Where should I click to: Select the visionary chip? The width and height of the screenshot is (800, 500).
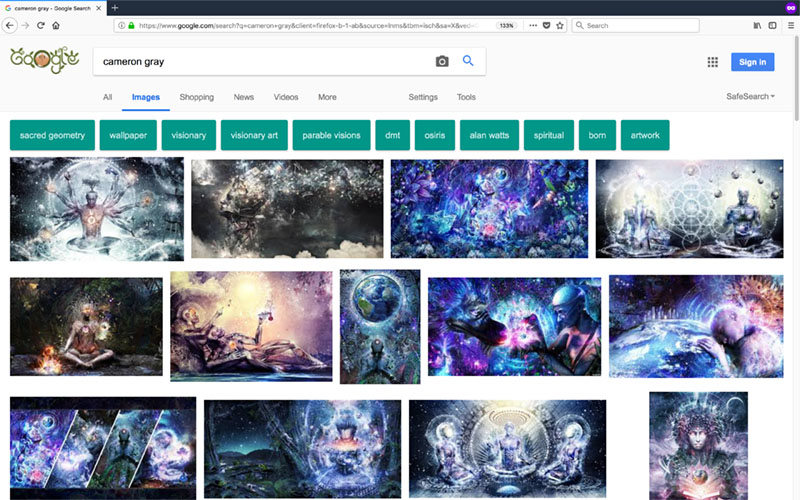pos(189,135)
